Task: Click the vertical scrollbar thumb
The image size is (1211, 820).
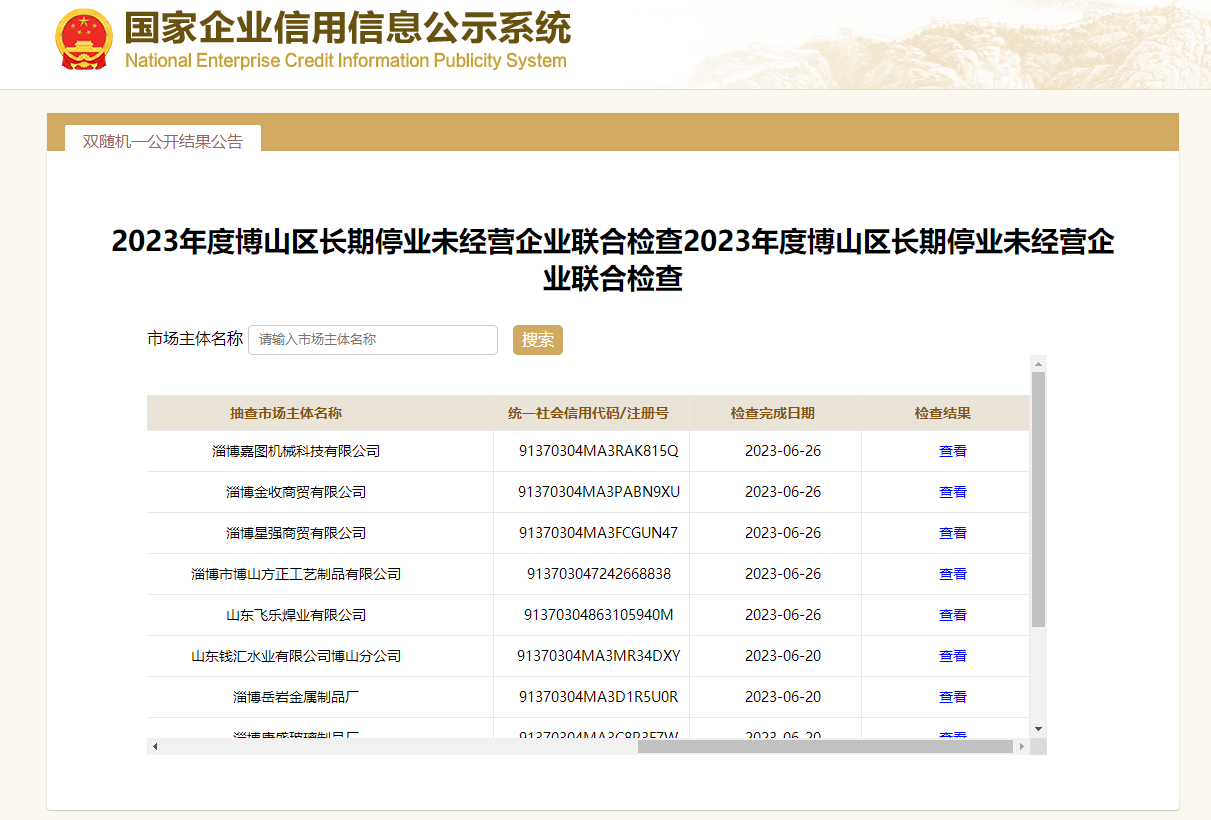Action: click(1038, 500)
